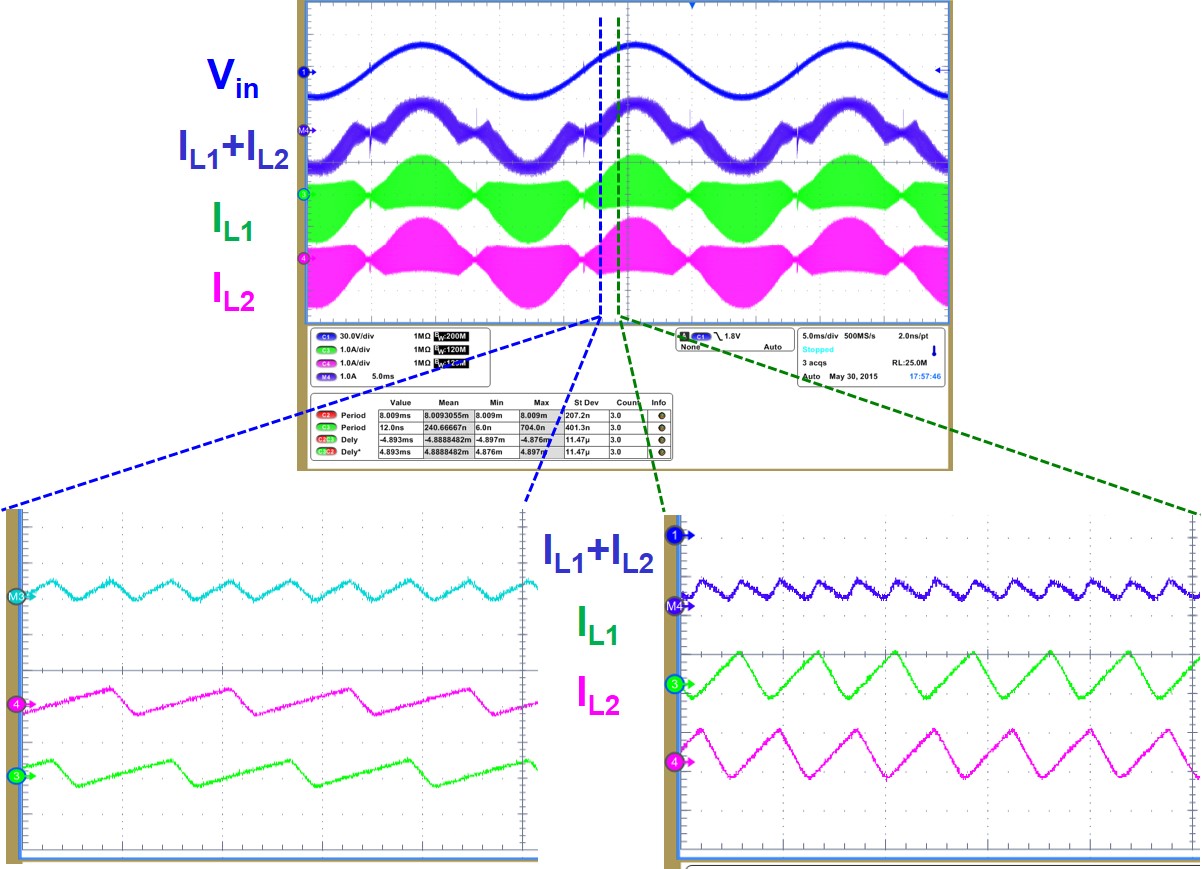
Task: Select the Dely* measurement row badge
Action: (x=325, y=452)
